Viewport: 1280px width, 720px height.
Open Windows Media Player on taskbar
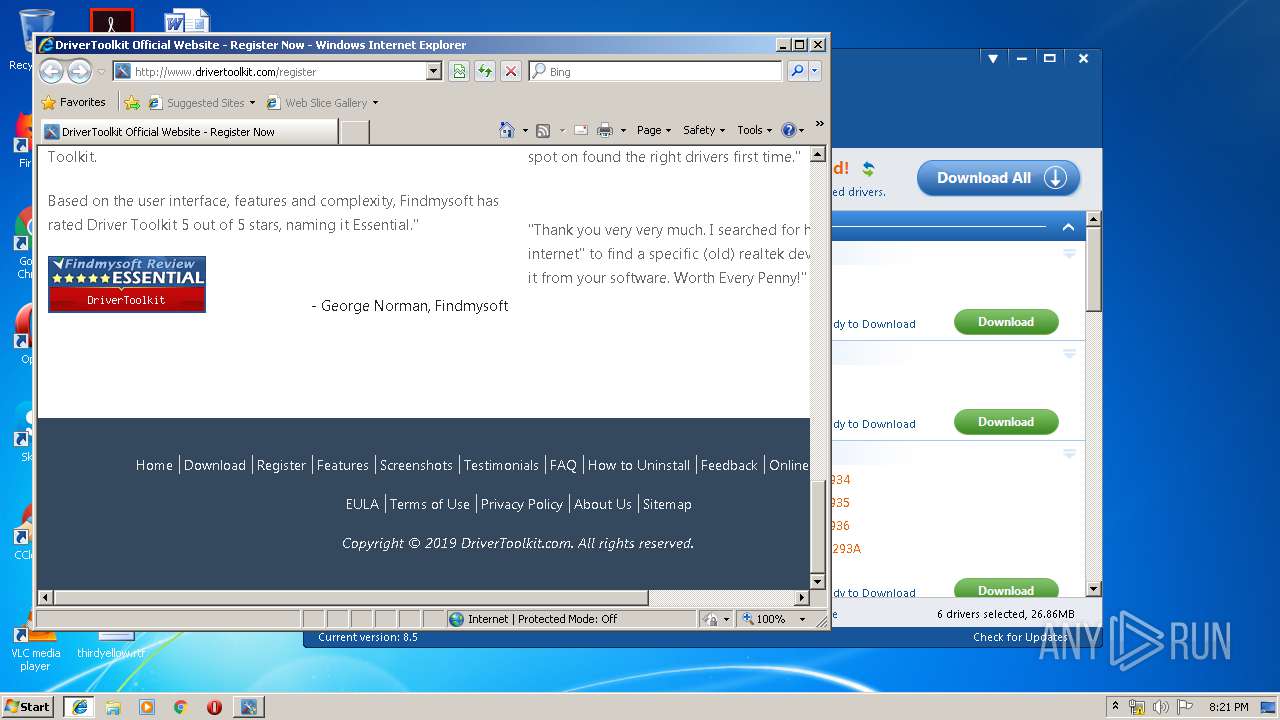(x=147, y=707)
